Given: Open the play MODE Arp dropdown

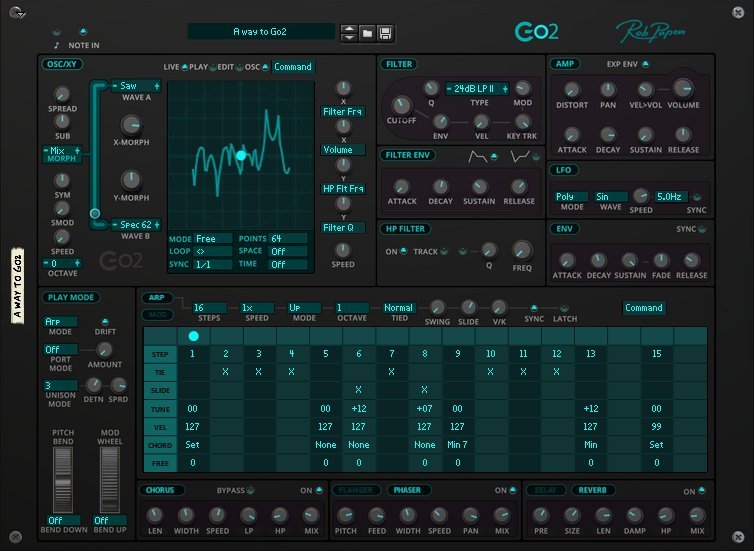Looking at the screenshot, I should [x=61, y=322].
